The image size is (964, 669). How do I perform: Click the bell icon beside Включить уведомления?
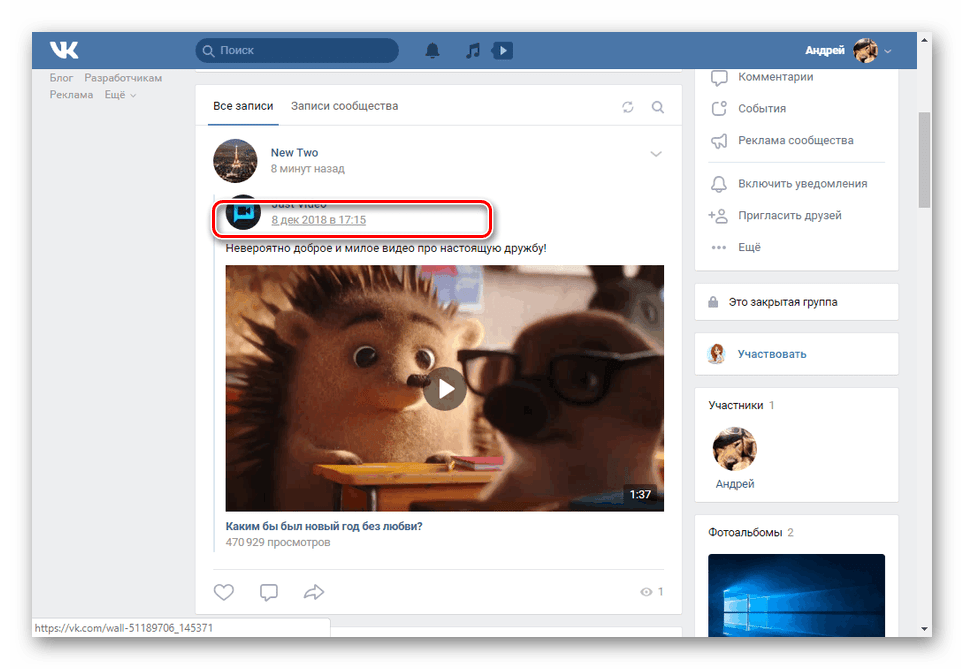719,184
